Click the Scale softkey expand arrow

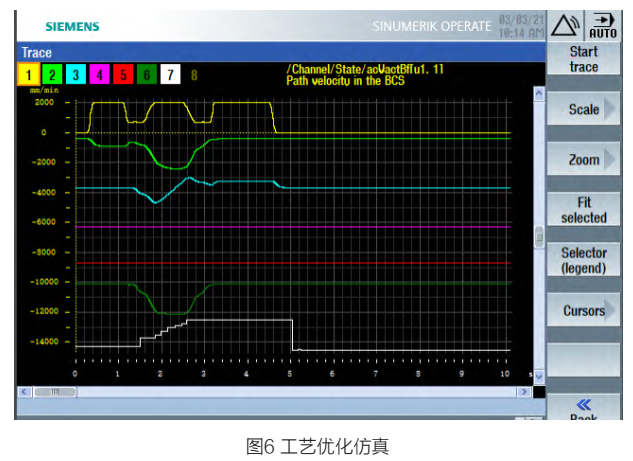pyautogui.click(x=610, y=109)
